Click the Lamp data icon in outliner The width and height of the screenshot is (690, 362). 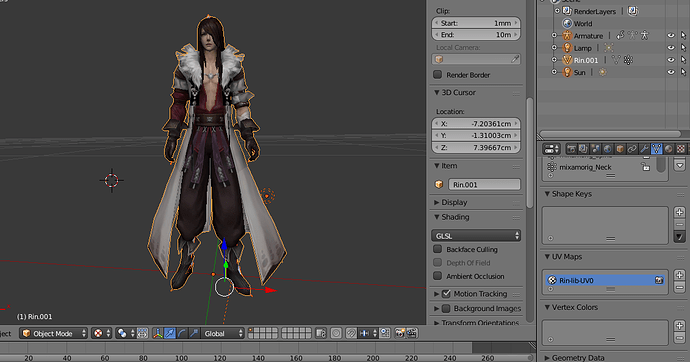pos(609,48)
